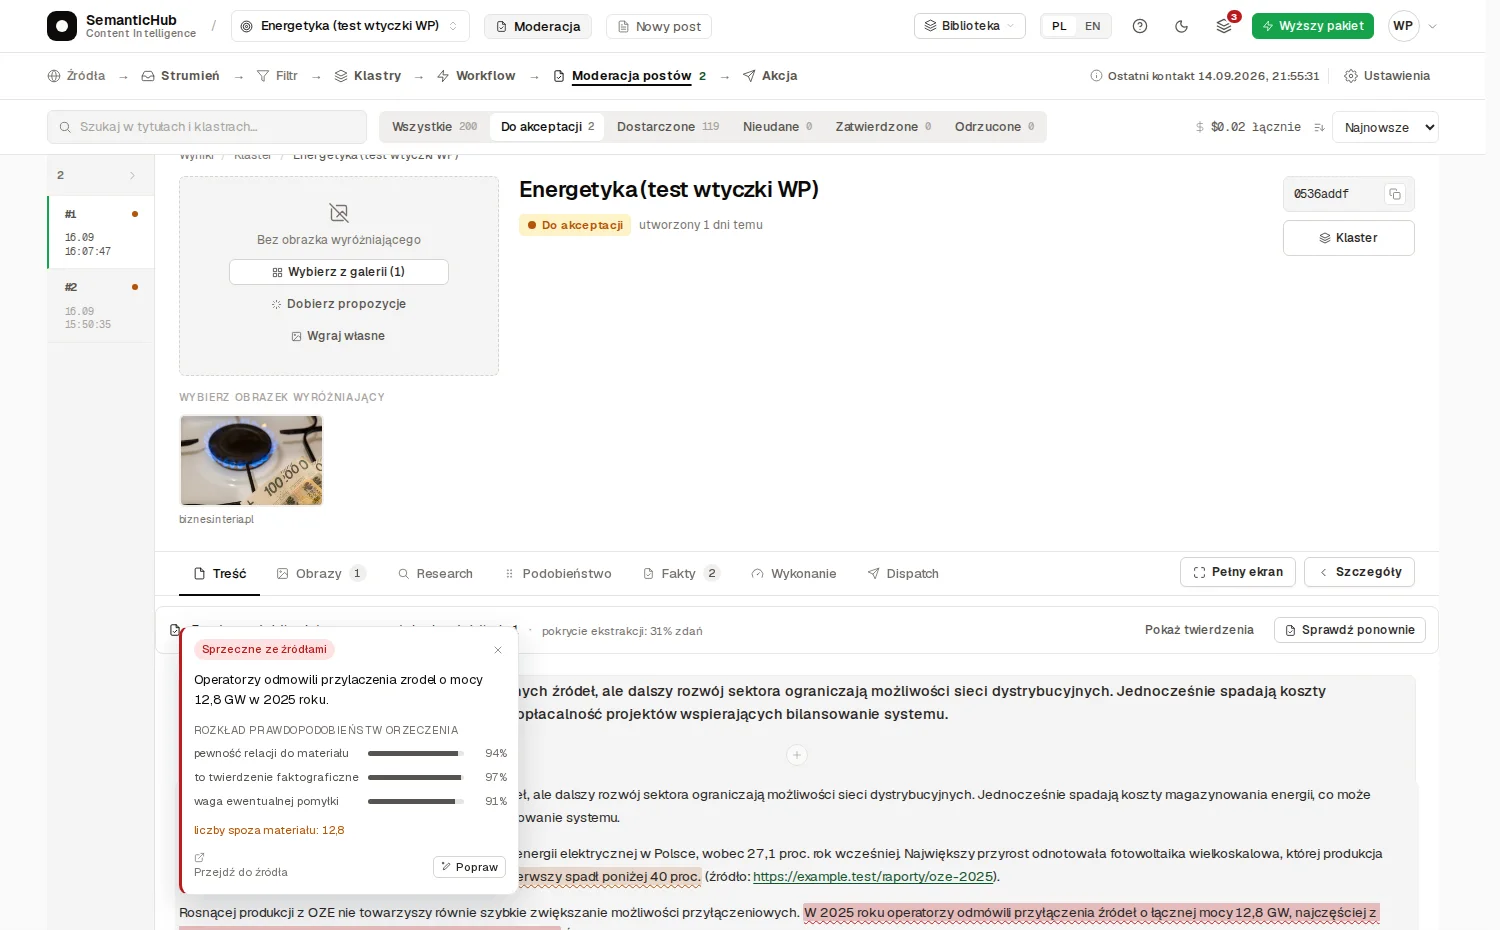Close the Sprzeczne ze źródłami popup
The width and height of the screenshot is (1500, 930).
(x=498, y=650)
